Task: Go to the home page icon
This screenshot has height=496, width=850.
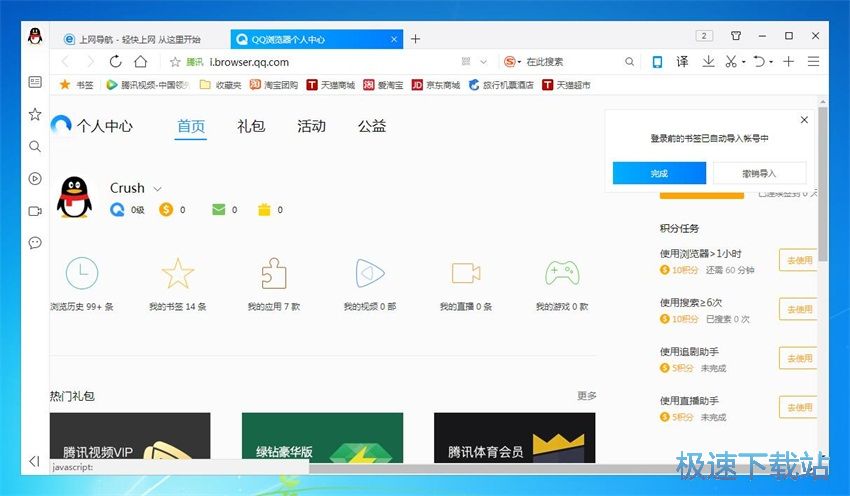Action: tap(141, 62)
